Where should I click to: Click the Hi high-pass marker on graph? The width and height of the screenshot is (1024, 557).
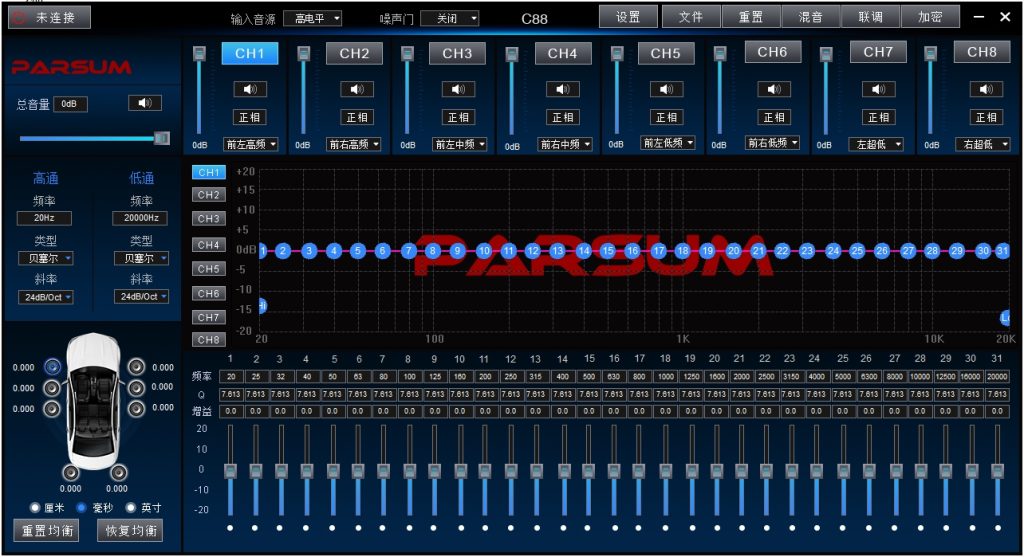pyautogui.click(x=263, y=305)
